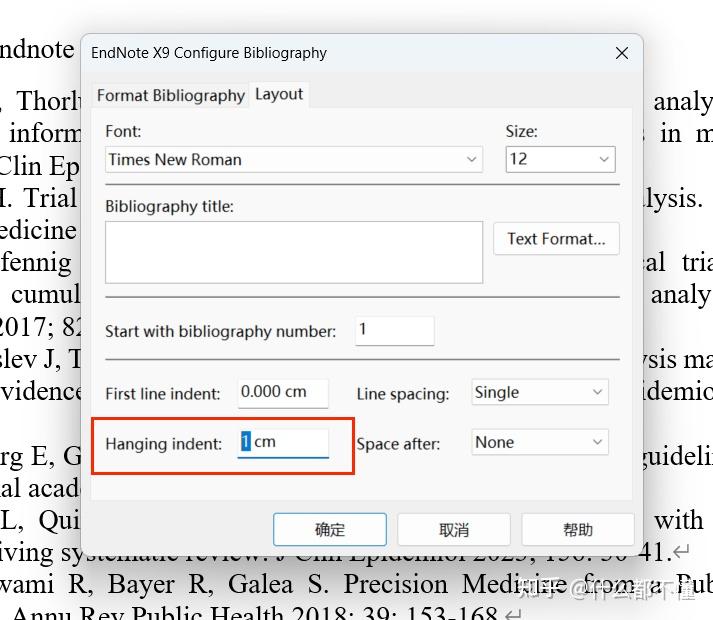Click the word Precision in the document

pos(395,584)
